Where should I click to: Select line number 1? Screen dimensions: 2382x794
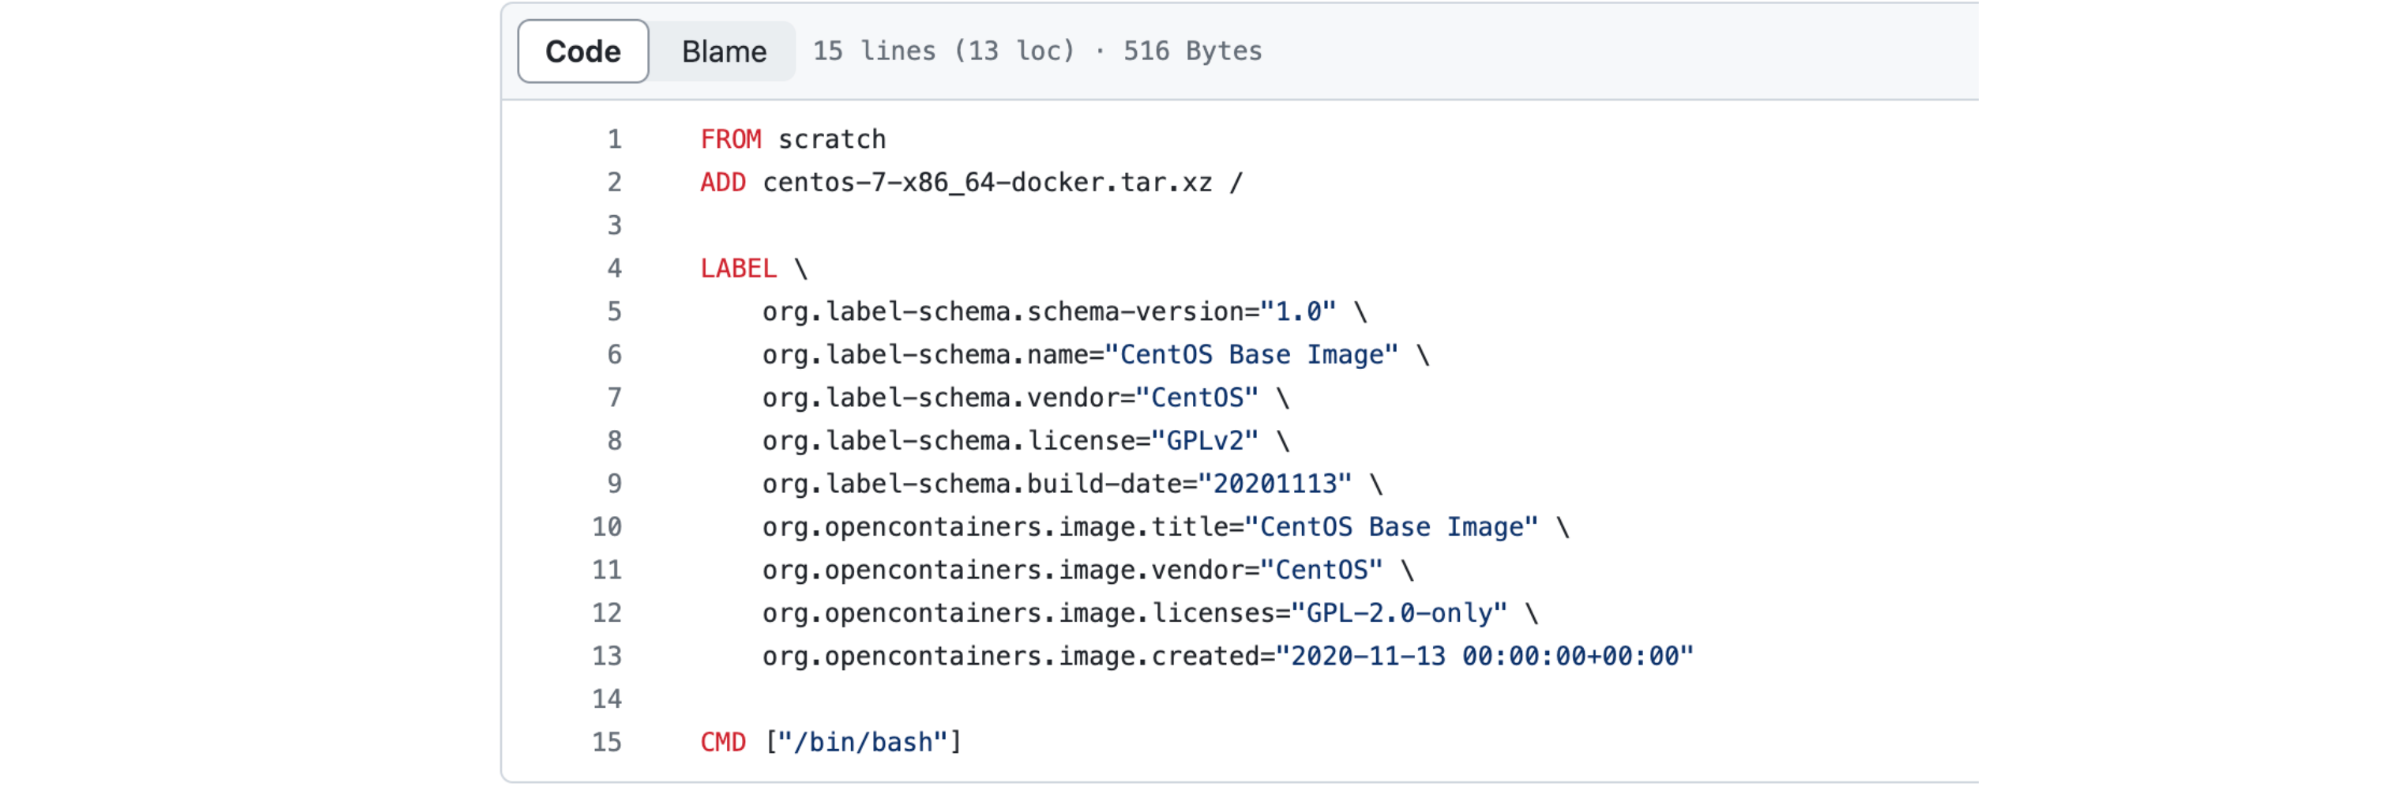tap(614, 139)
